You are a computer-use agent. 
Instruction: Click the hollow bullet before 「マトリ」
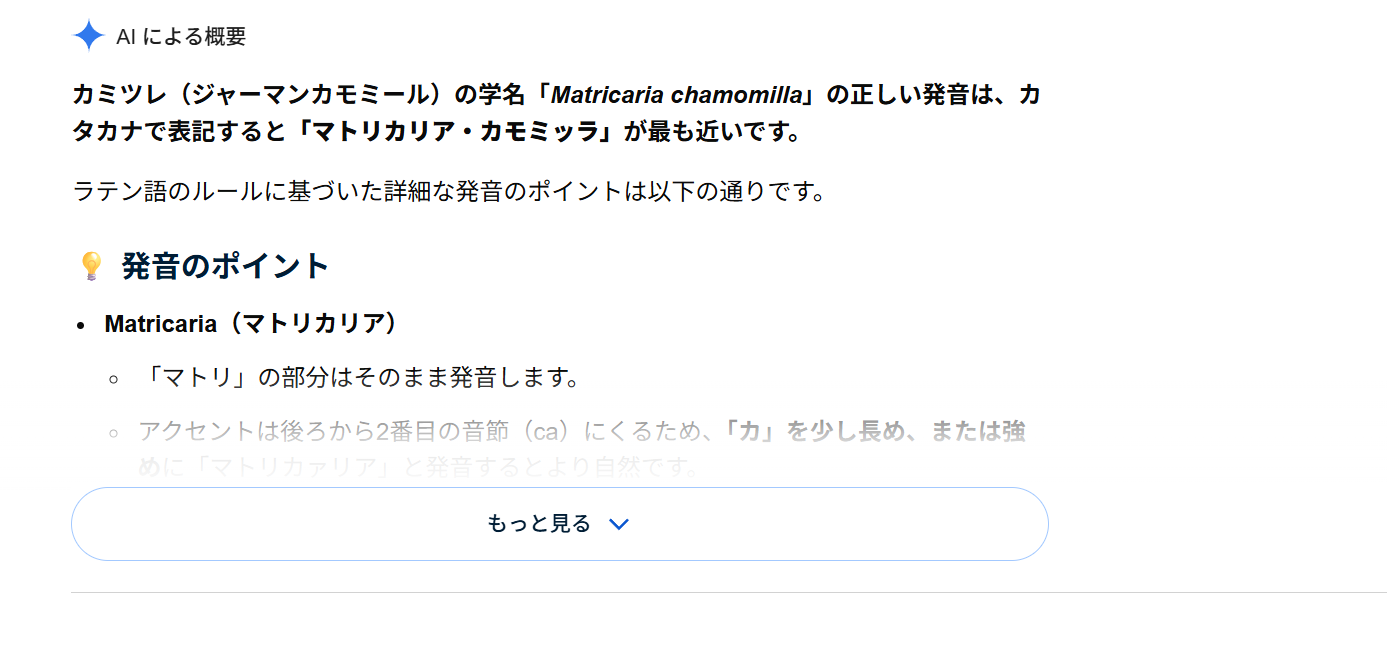coord(113,379)
